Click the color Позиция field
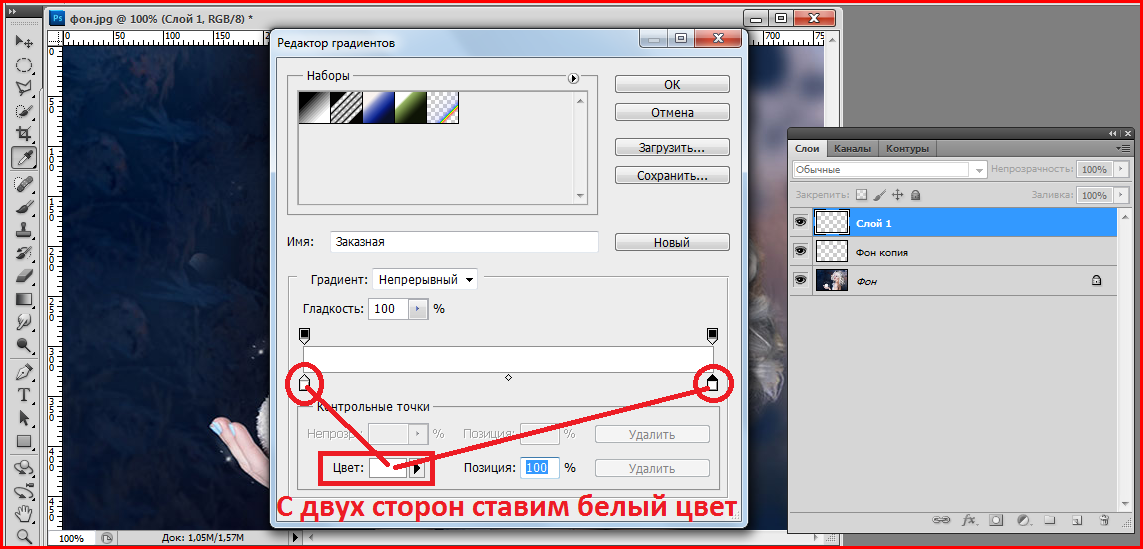 click(x=540, y=468)
